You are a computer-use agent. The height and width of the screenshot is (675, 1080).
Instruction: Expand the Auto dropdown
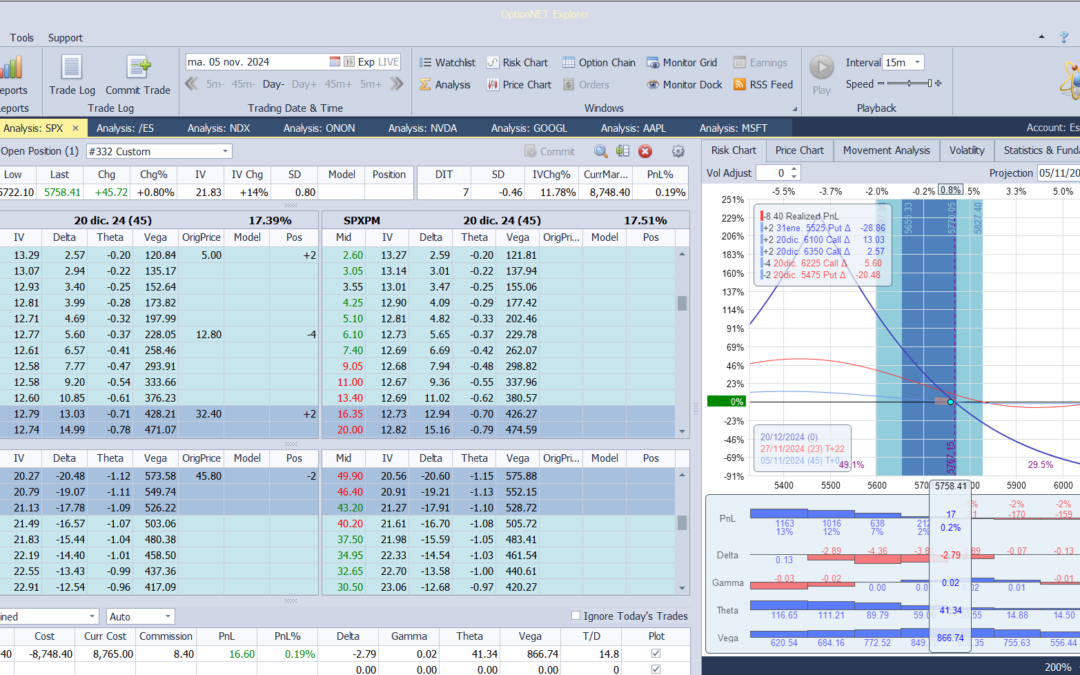167,617
